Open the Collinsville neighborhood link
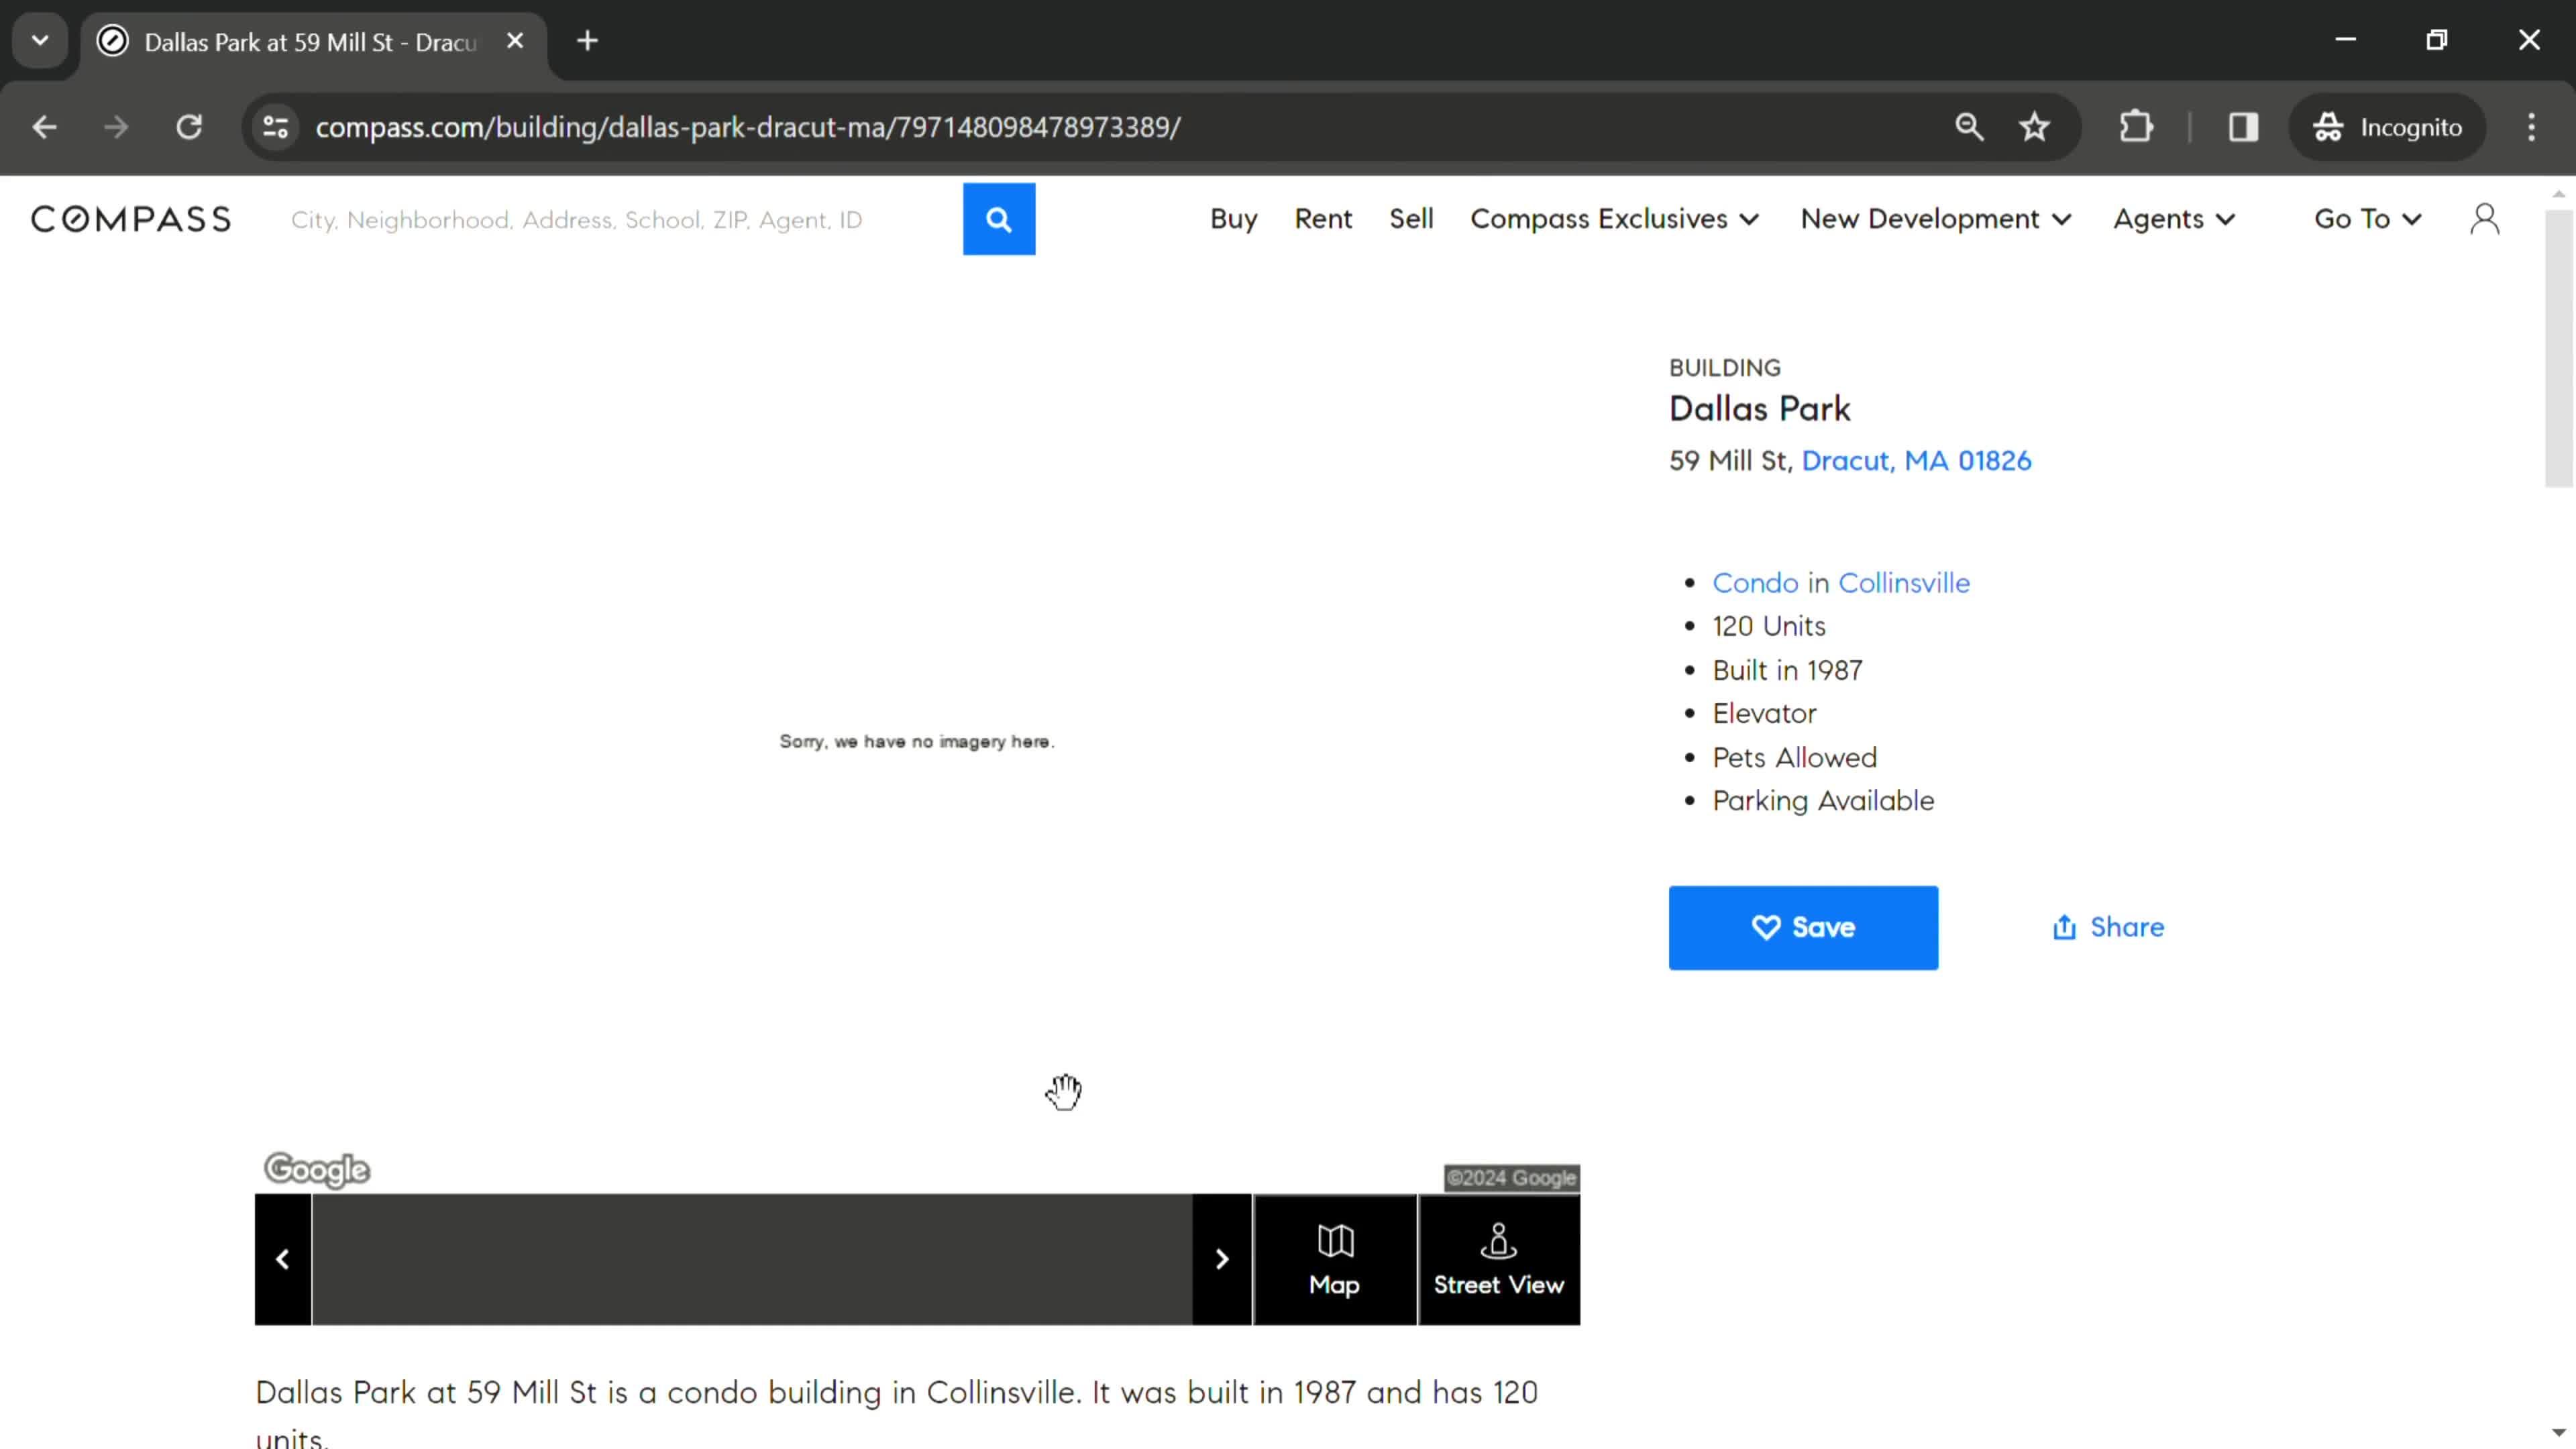 (x=1904, y=583)
